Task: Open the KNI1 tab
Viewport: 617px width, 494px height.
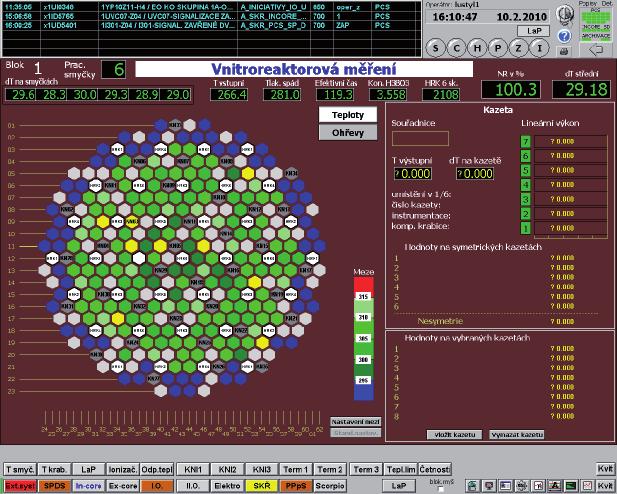Action: (x=193, y=469)
